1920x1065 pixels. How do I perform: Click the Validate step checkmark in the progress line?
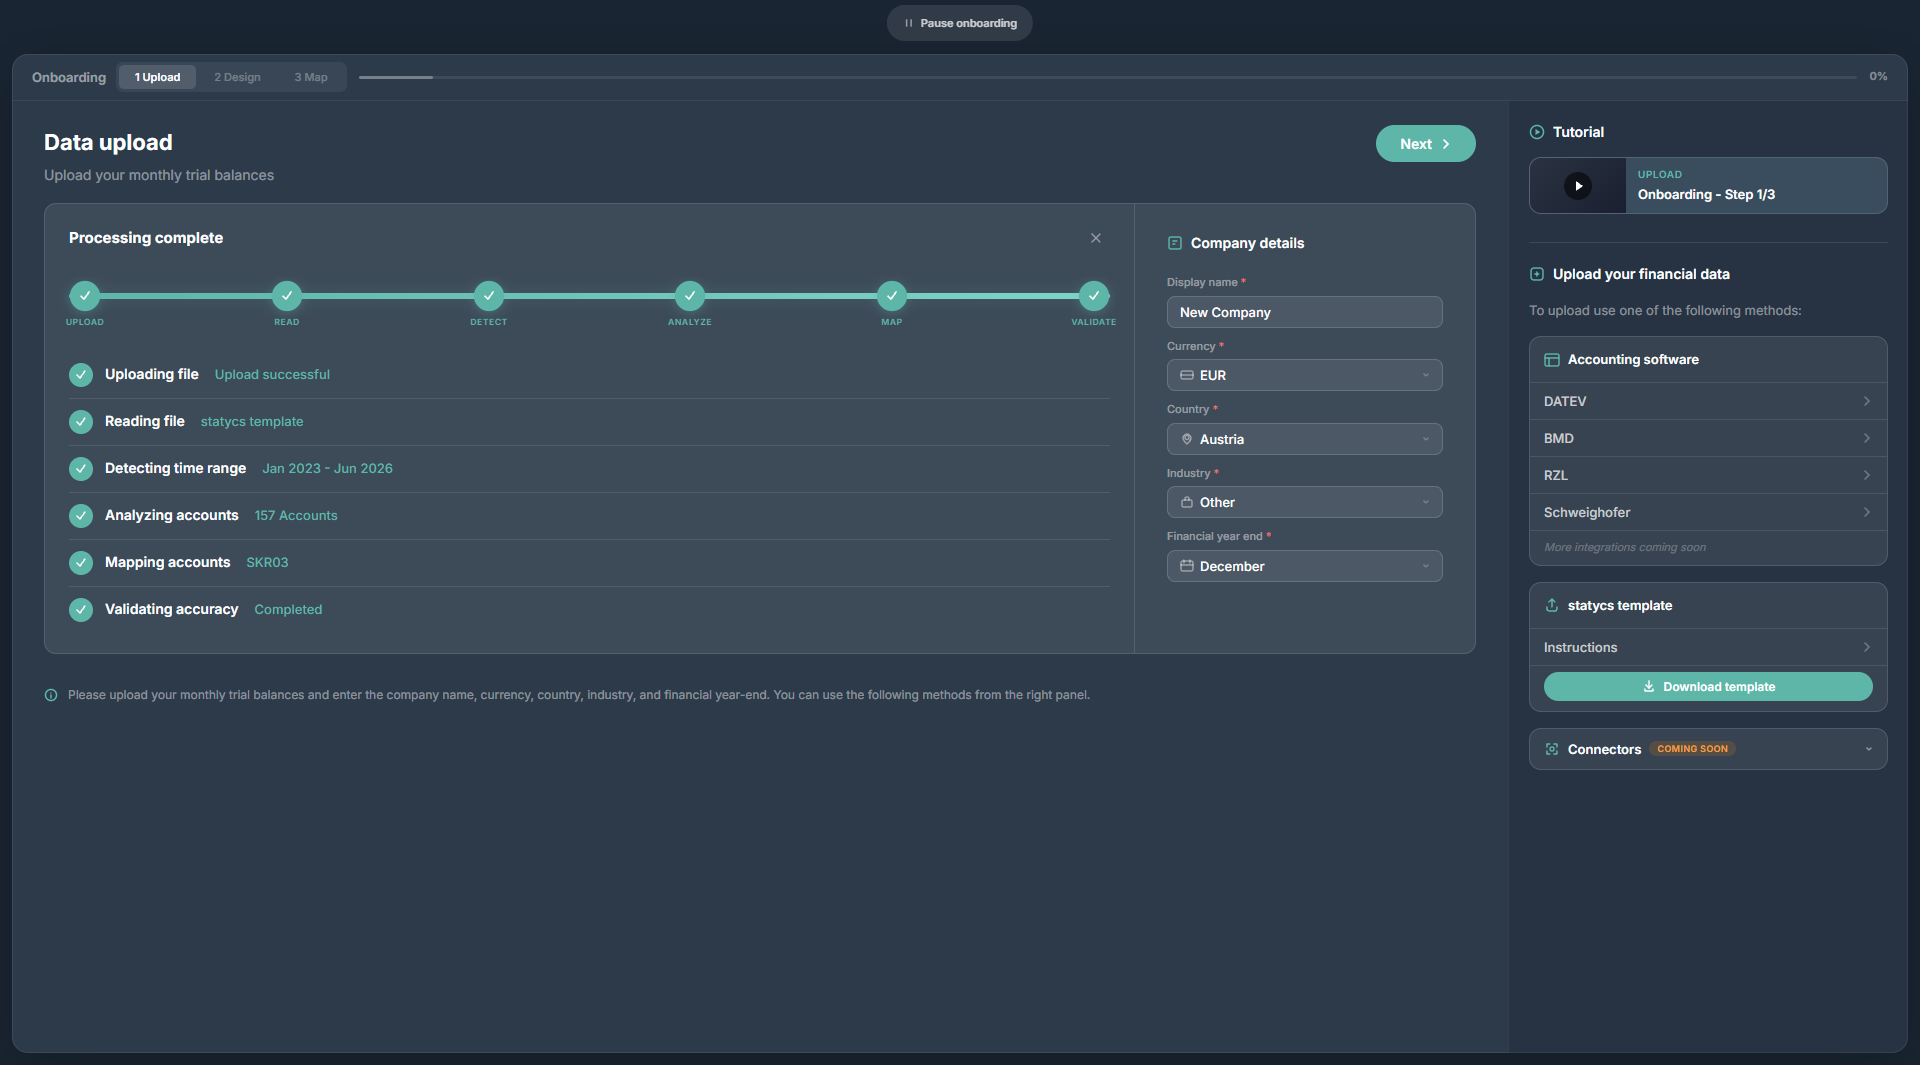coord(1094,296)
